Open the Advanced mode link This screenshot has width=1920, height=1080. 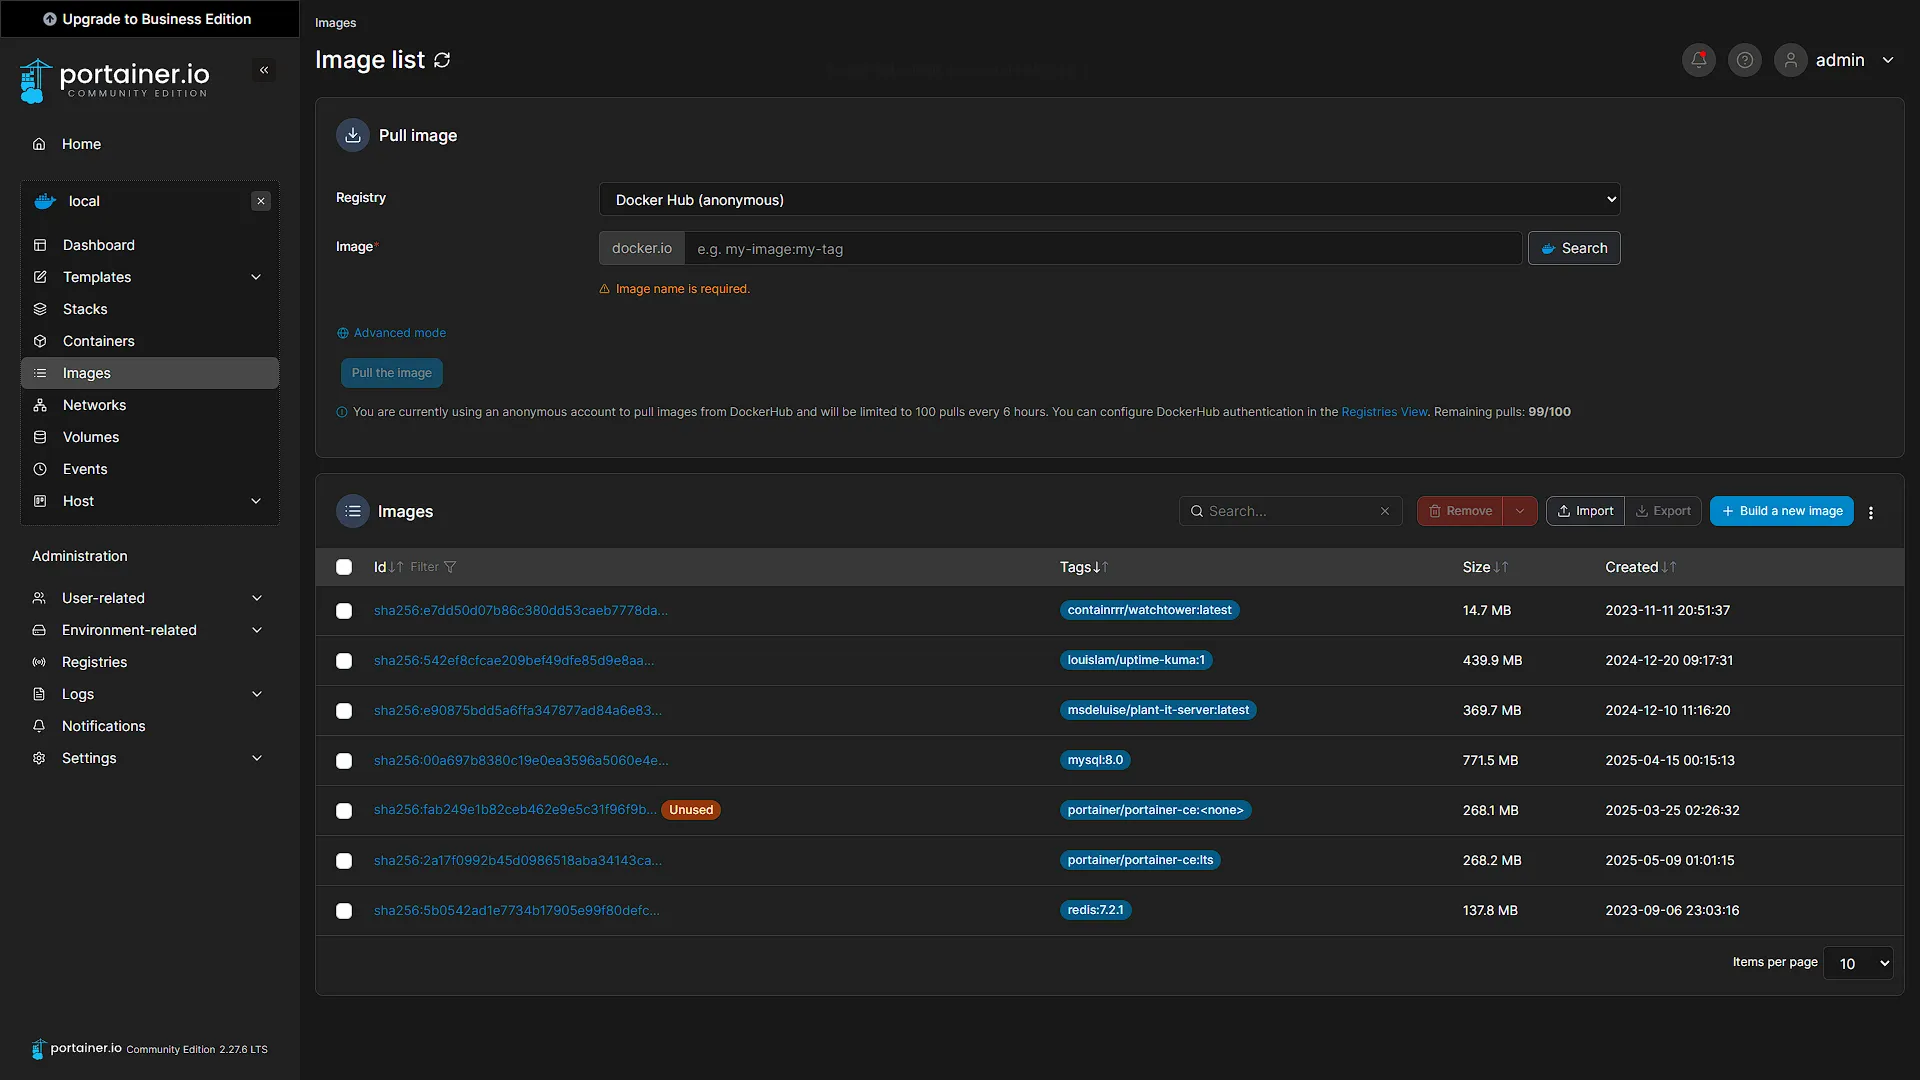391,333
